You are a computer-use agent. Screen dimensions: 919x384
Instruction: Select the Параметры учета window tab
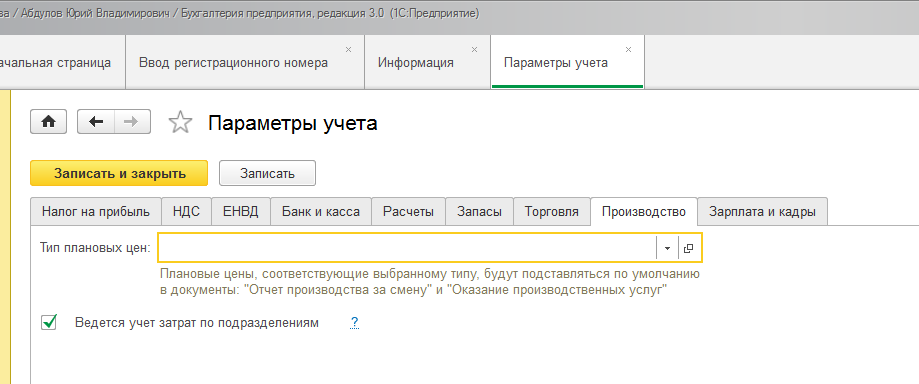(567, 62)
